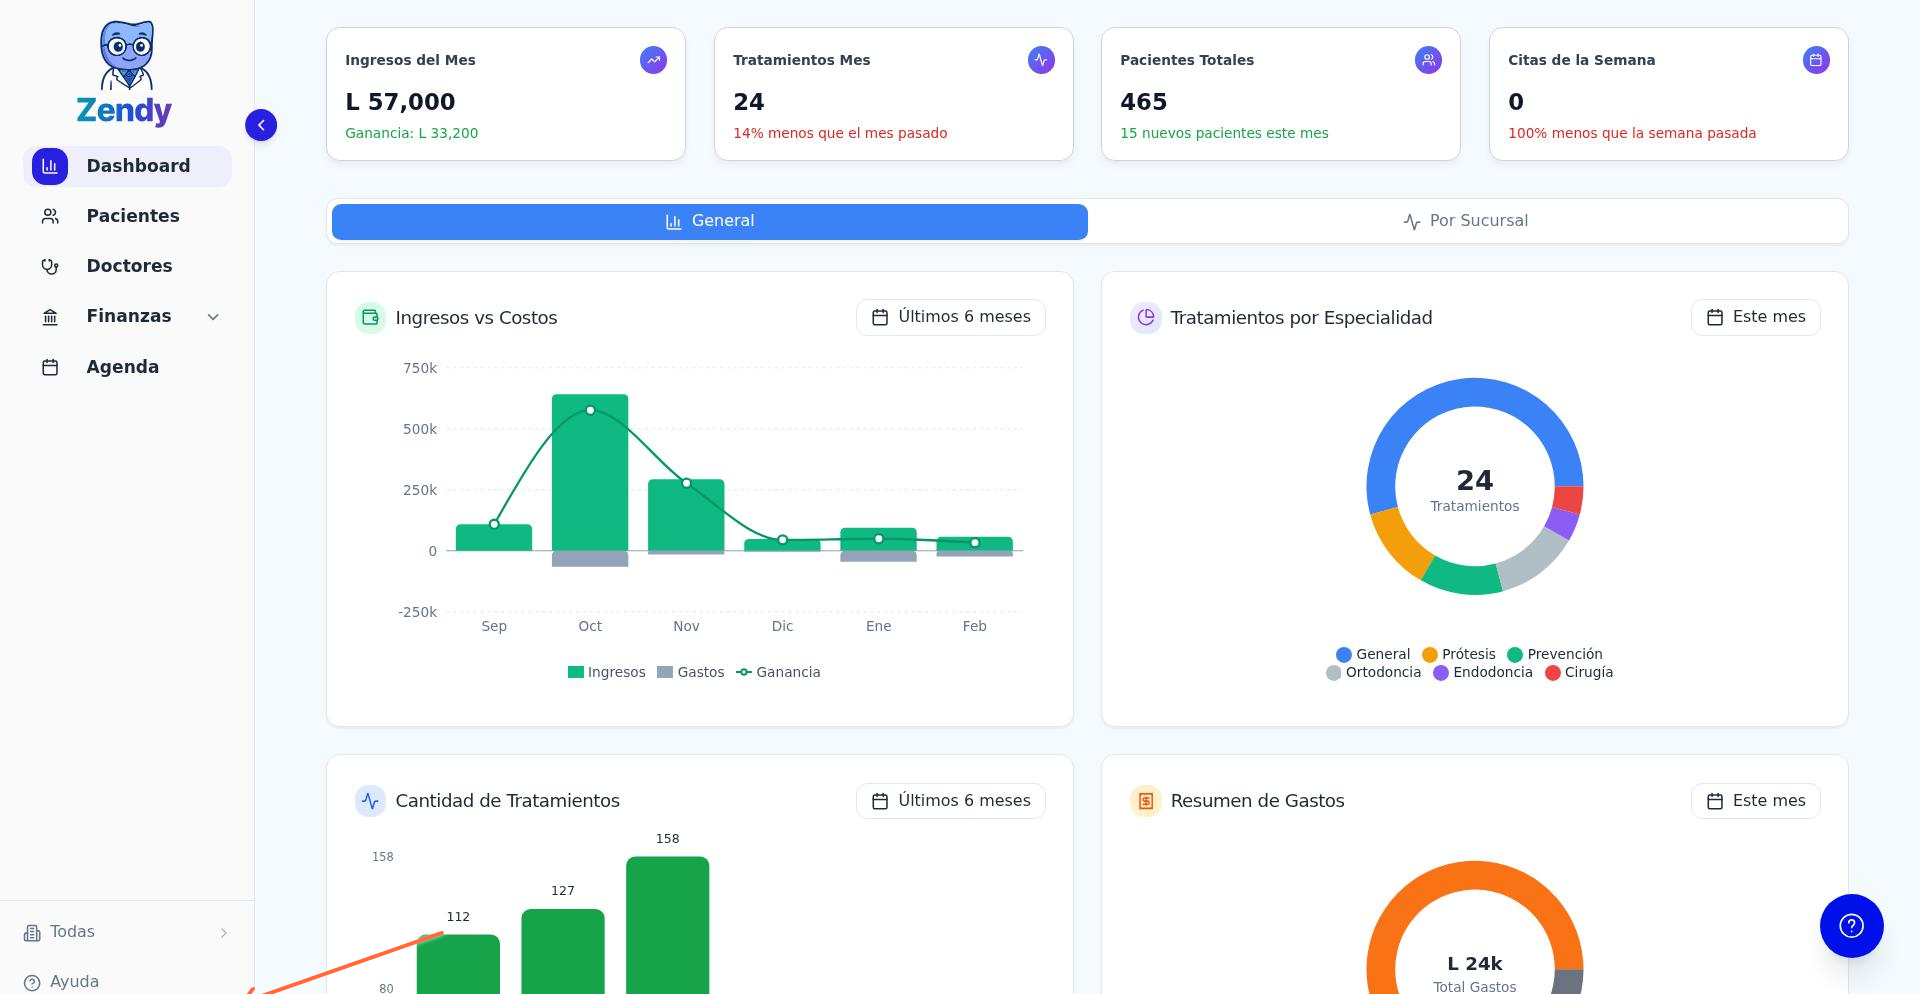Hide the Ingresos series via chart legend
Screen dimensions: 1920x994
[x=607, y=672]
